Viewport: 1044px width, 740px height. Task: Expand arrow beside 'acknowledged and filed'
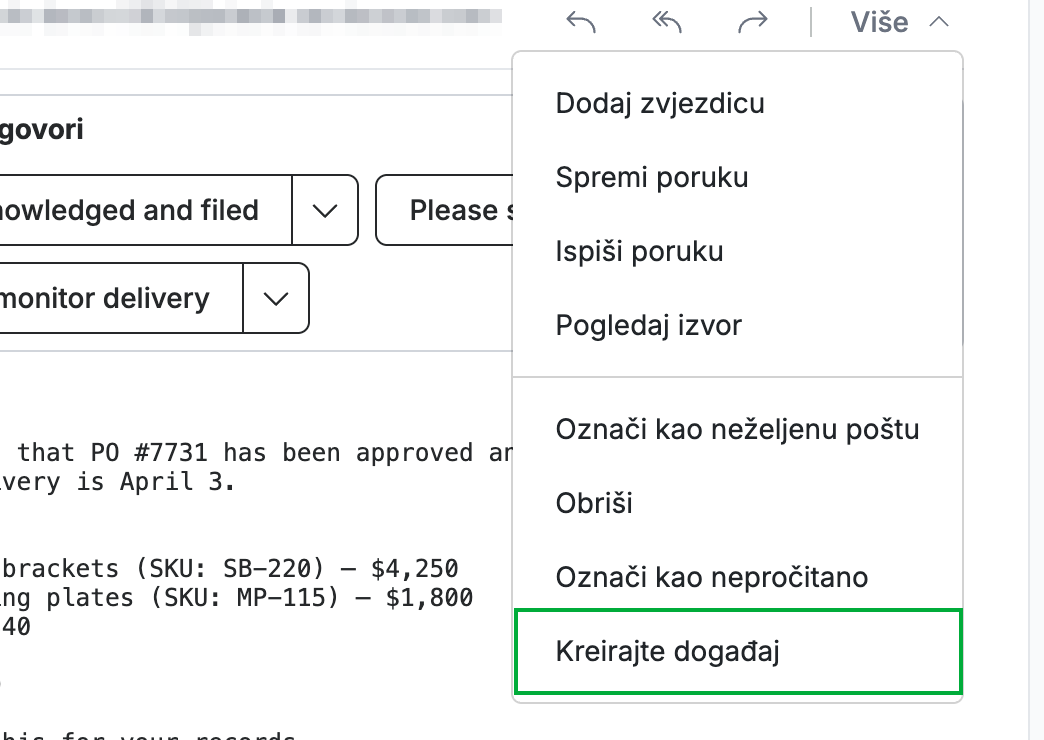coord(325,210)
